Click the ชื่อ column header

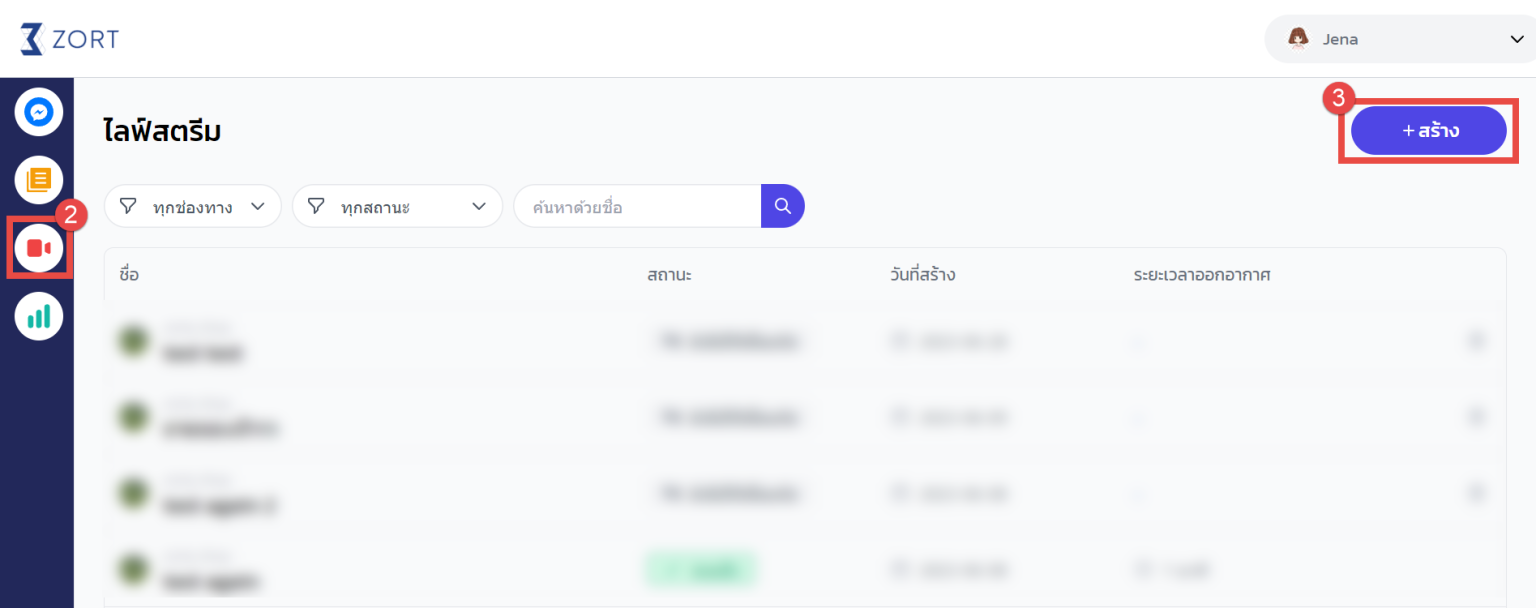click(x=128, y=274)
